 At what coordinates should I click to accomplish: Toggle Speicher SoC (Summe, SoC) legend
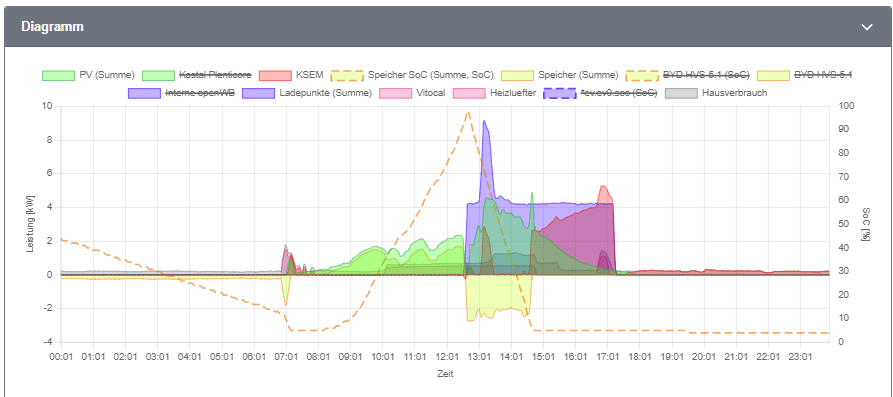(412, 75)
